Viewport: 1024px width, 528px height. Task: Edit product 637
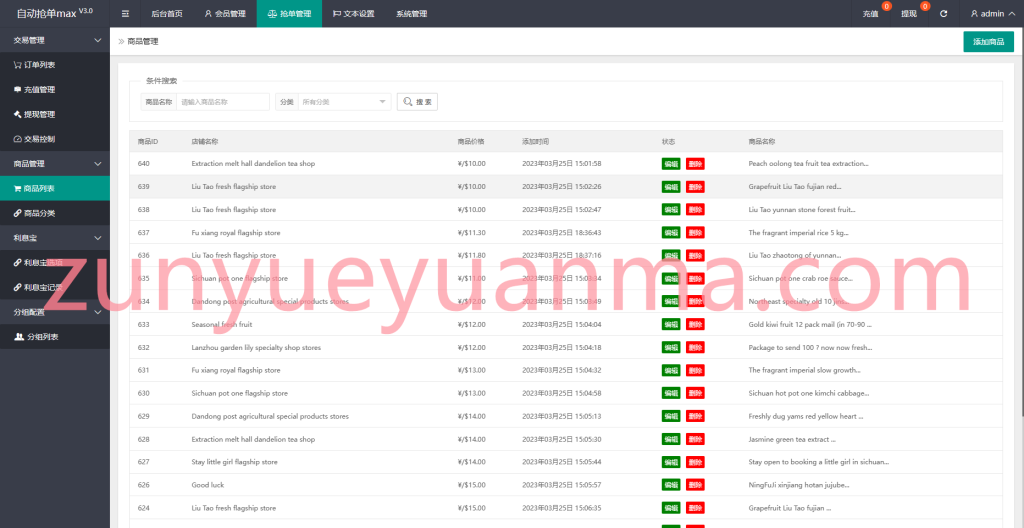click(671, 233)
